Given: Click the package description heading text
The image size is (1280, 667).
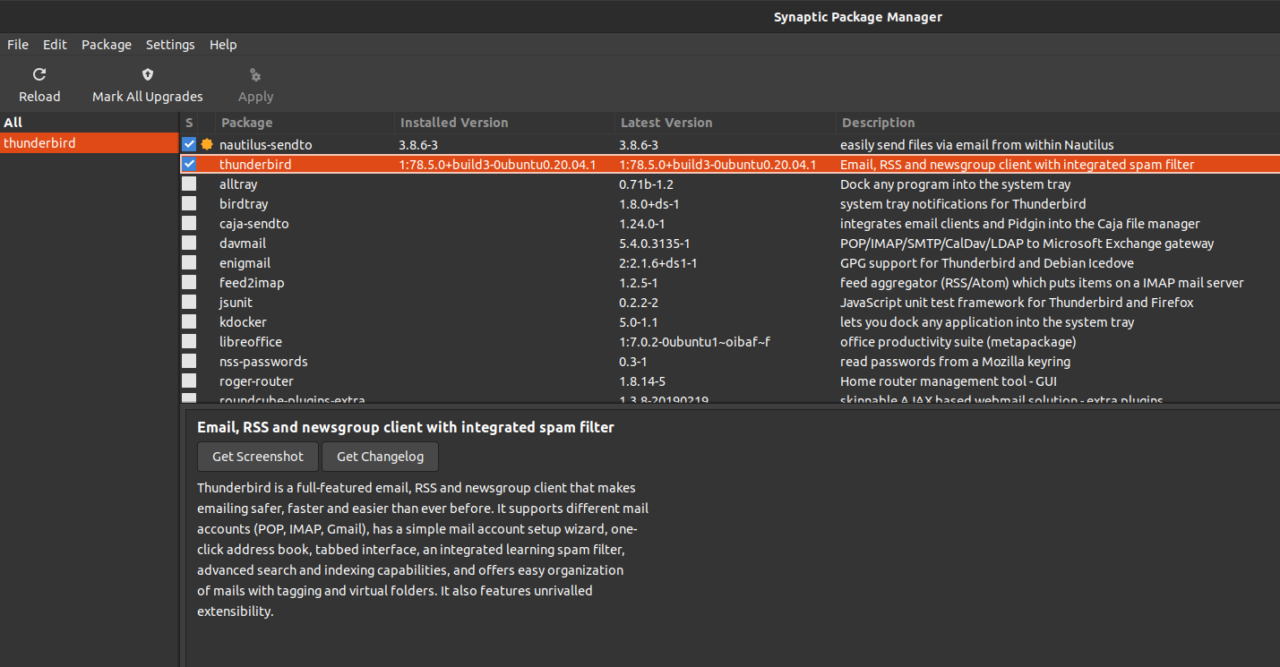Looking at the screenshot, I should (x=405, y=427).
